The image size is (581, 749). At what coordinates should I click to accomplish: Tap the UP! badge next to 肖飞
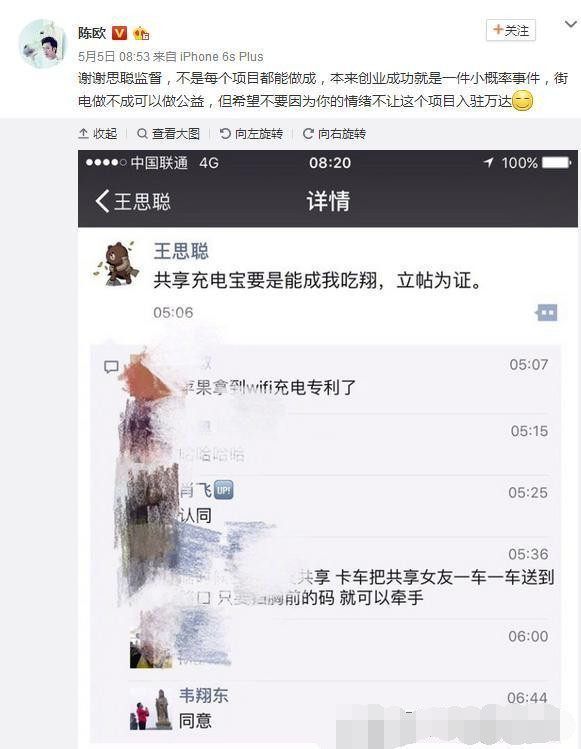(x=224, y=490)
